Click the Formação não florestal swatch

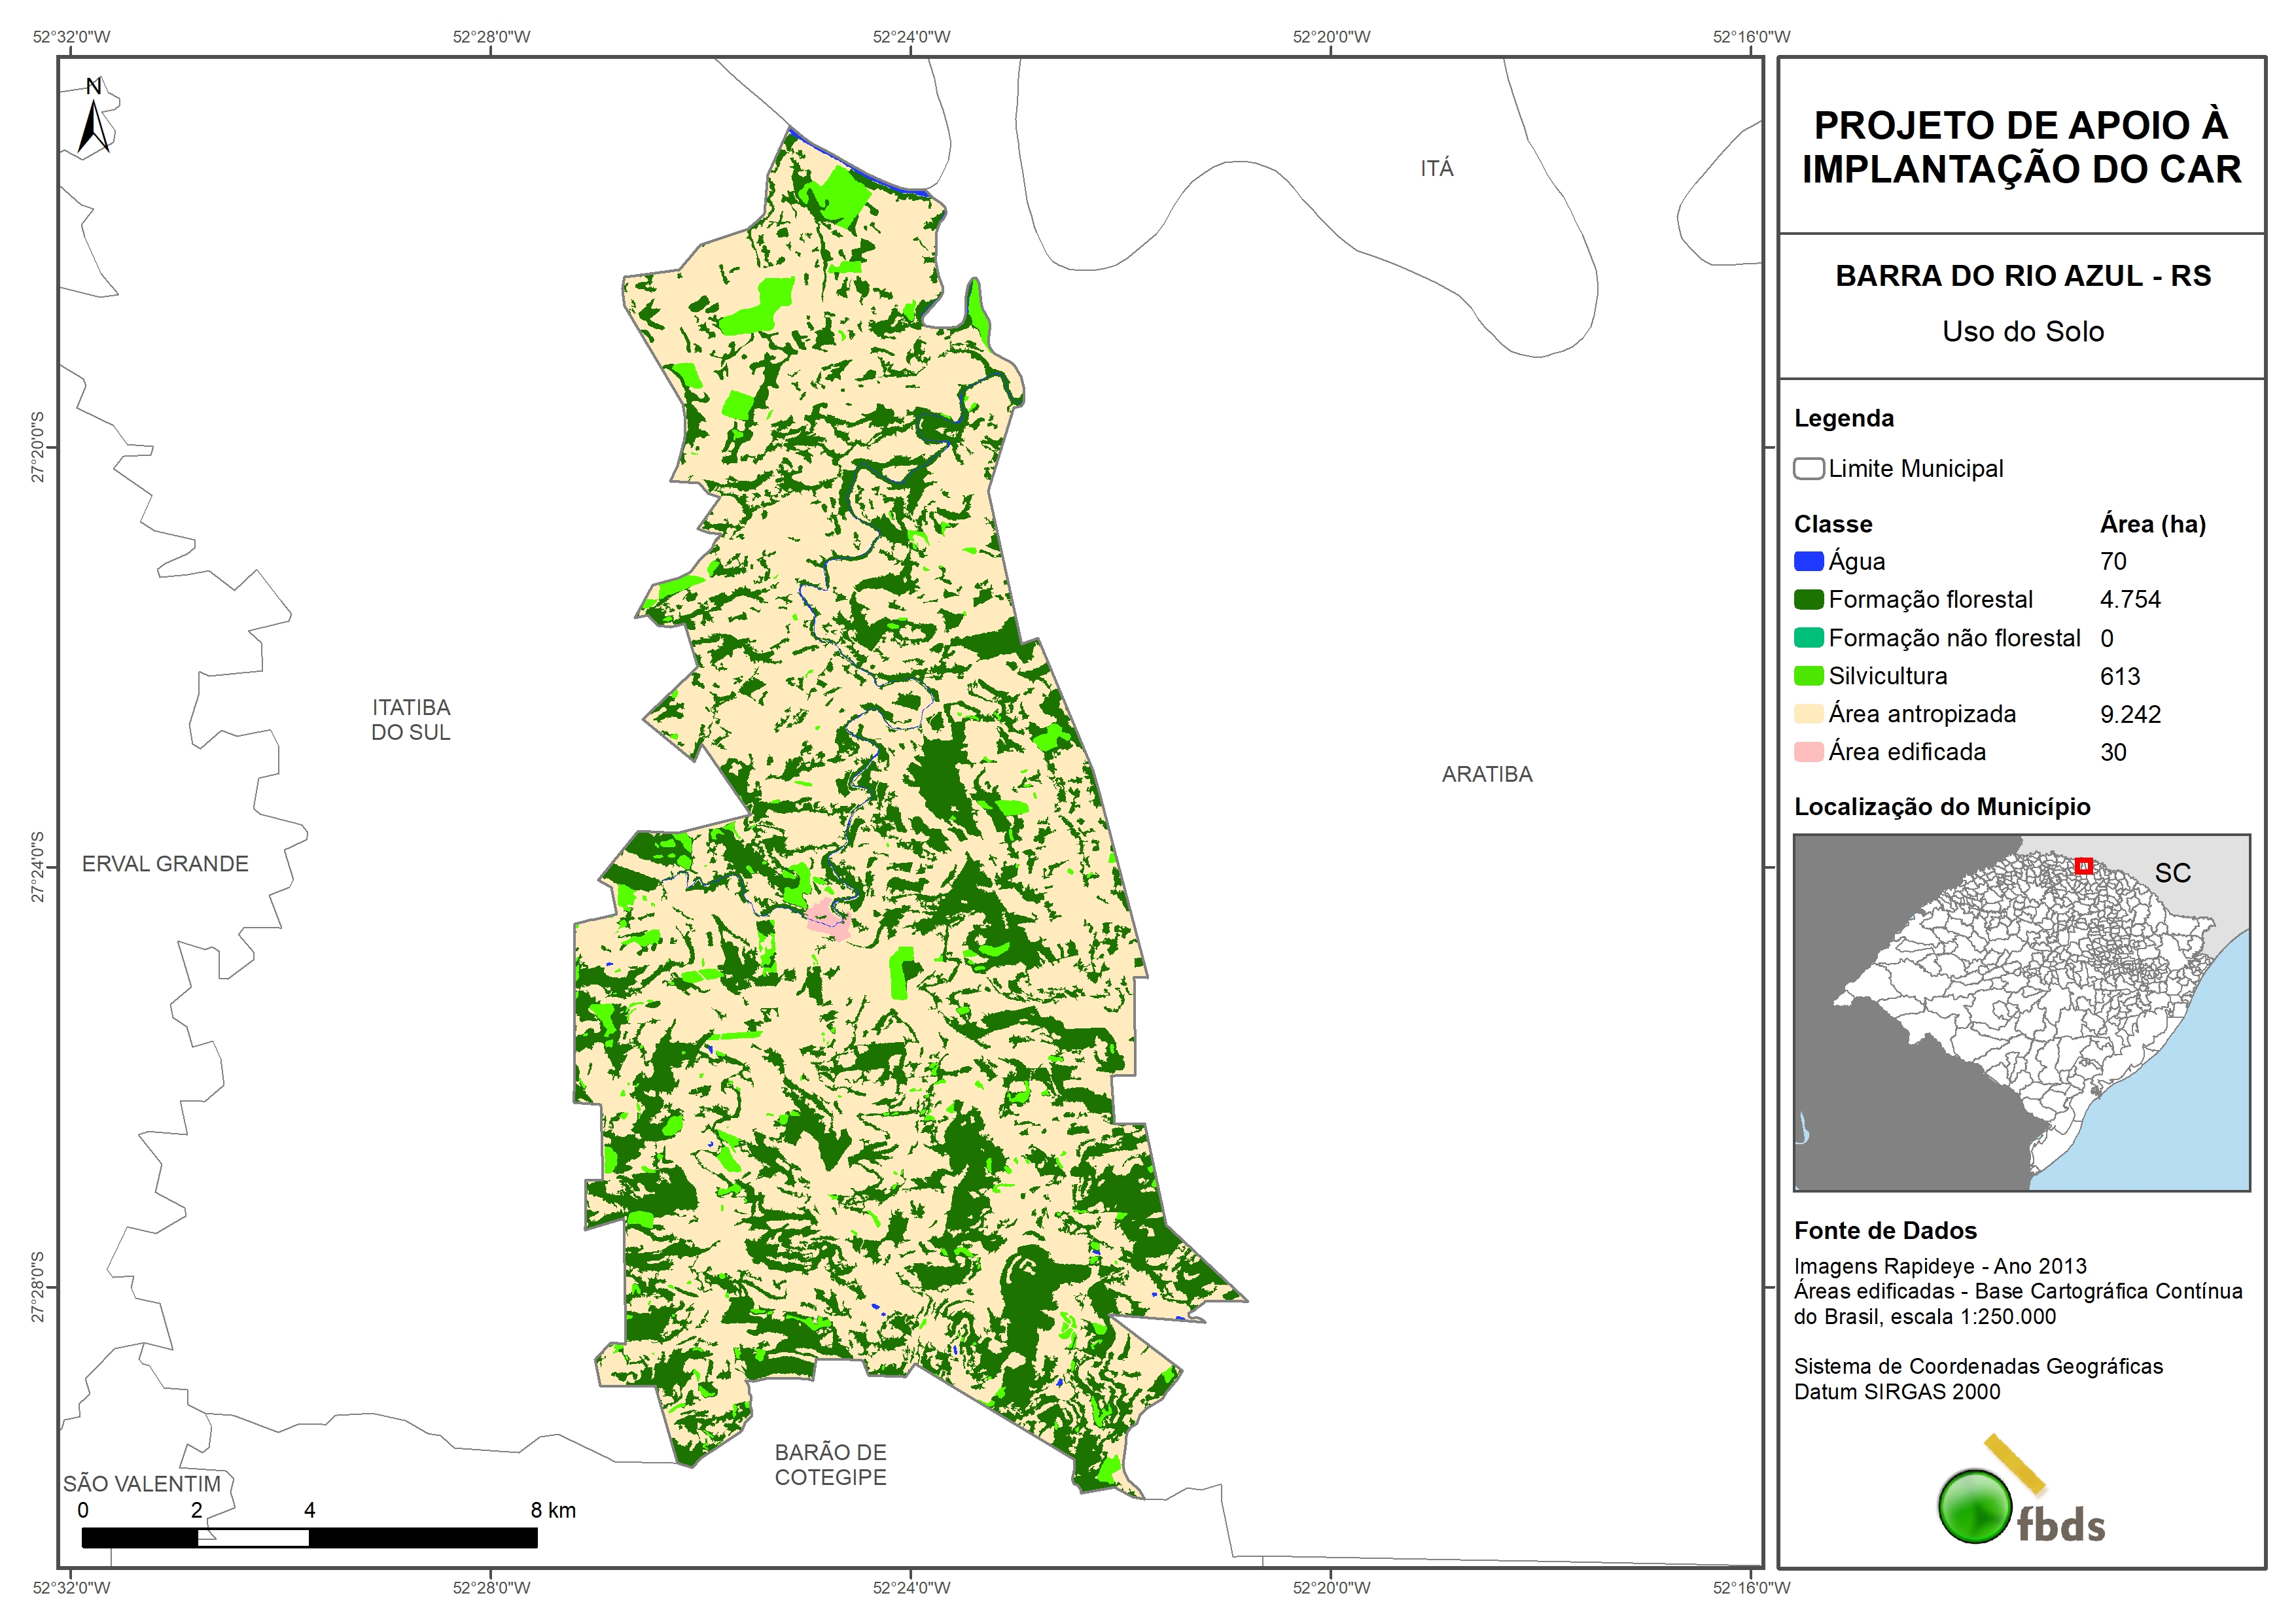pos(1808,638)
